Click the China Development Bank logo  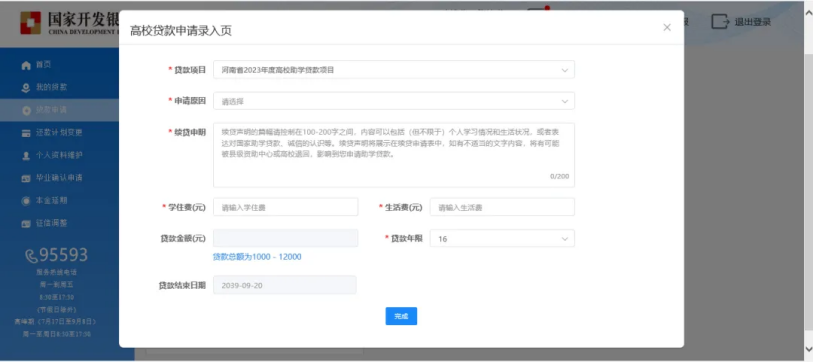[x=31, y=23]
